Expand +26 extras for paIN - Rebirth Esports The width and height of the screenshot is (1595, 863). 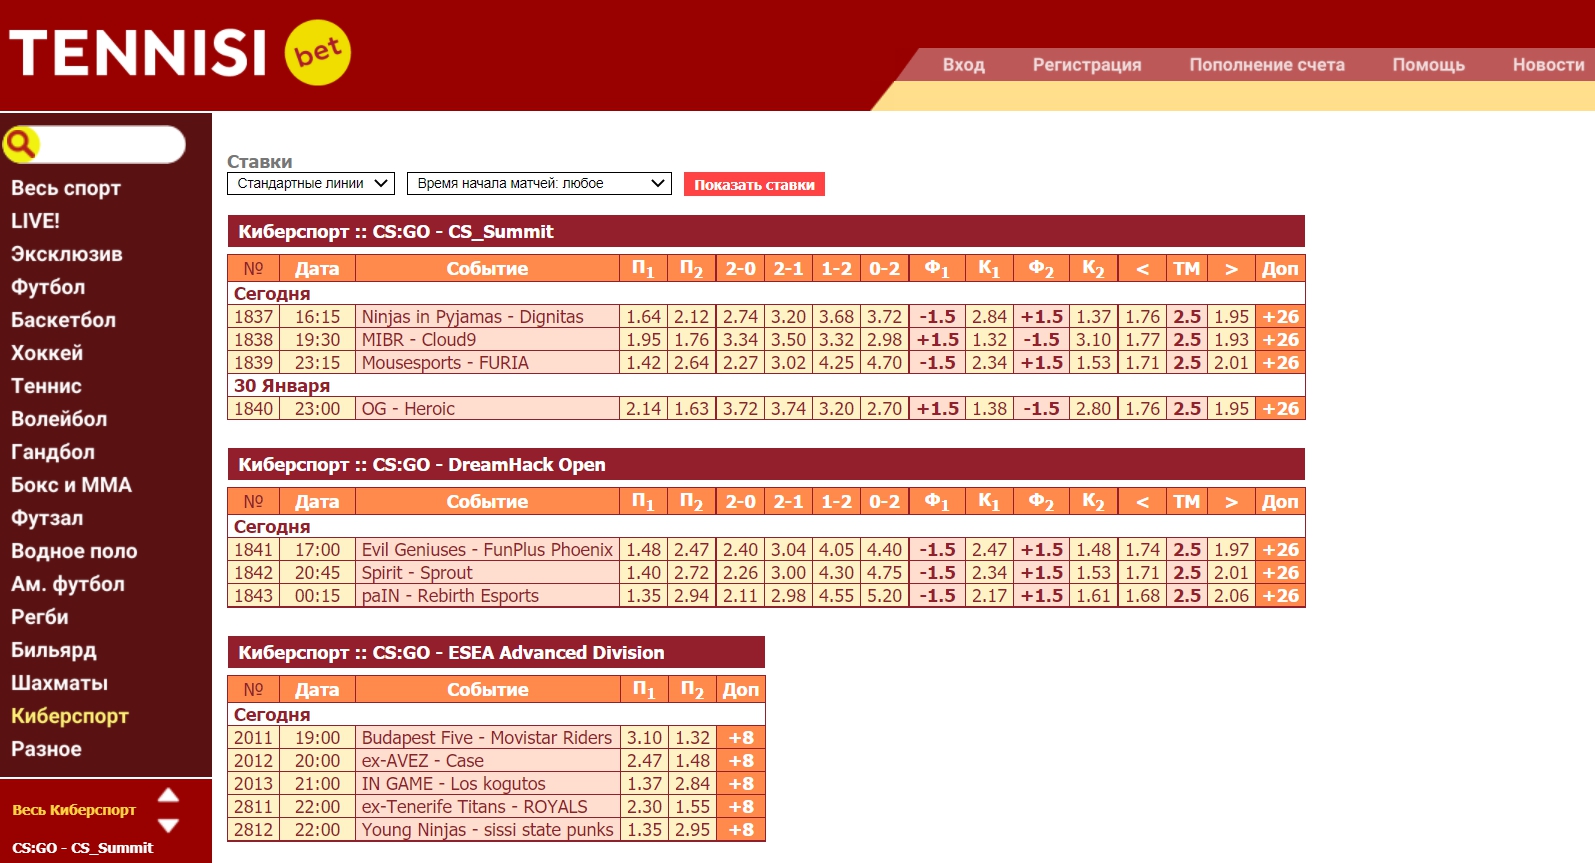pyautogui.click(x=1280, y=596)
